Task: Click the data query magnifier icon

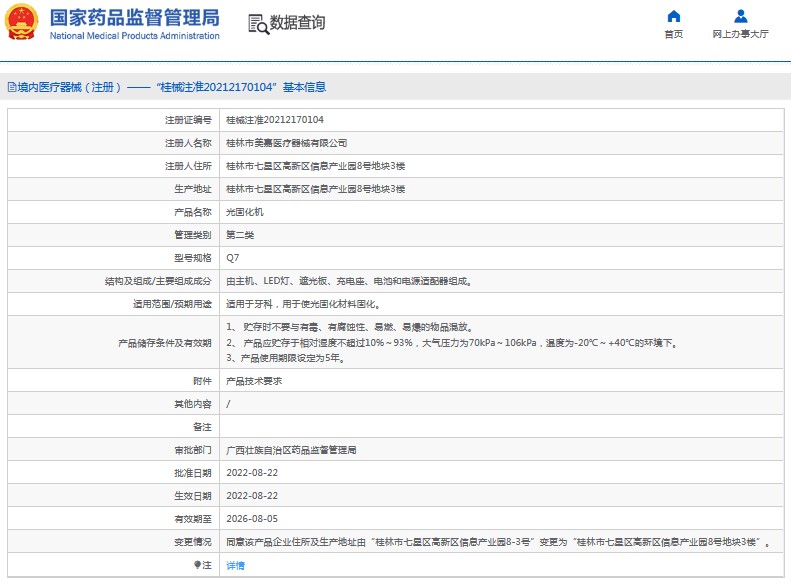Action: 258,24
